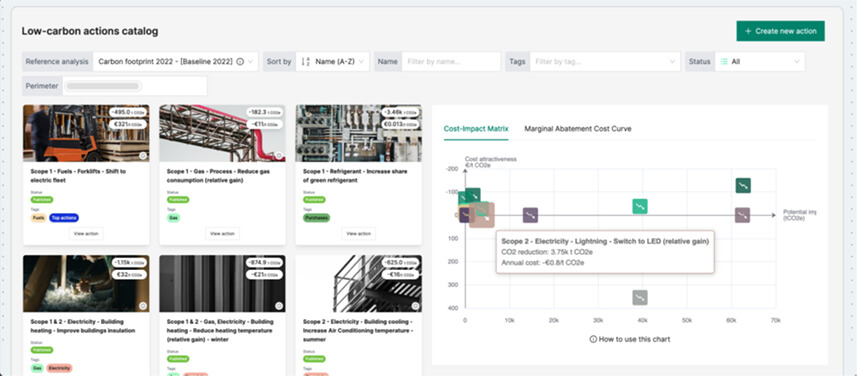Click the info icon beside Baseline 2022
Screen dimensions: 857x376
(240, 62)
